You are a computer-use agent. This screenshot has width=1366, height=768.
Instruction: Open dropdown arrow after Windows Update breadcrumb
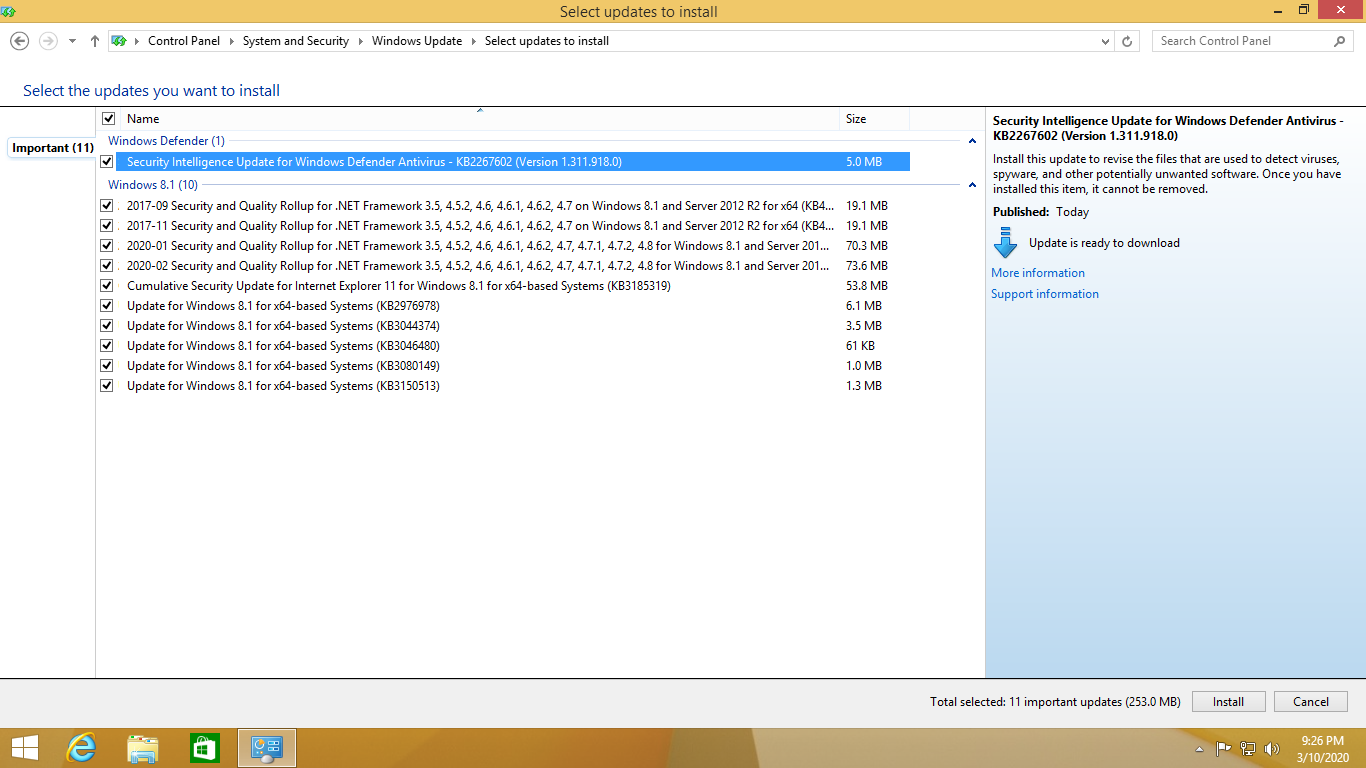tap(473, 41)
